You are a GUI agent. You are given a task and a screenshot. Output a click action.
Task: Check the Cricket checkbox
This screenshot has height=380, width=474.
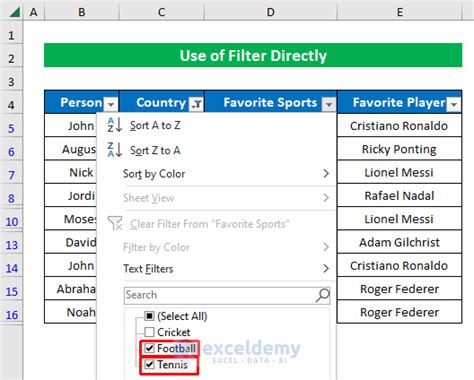pyautogui.click(x=149, y=332)
